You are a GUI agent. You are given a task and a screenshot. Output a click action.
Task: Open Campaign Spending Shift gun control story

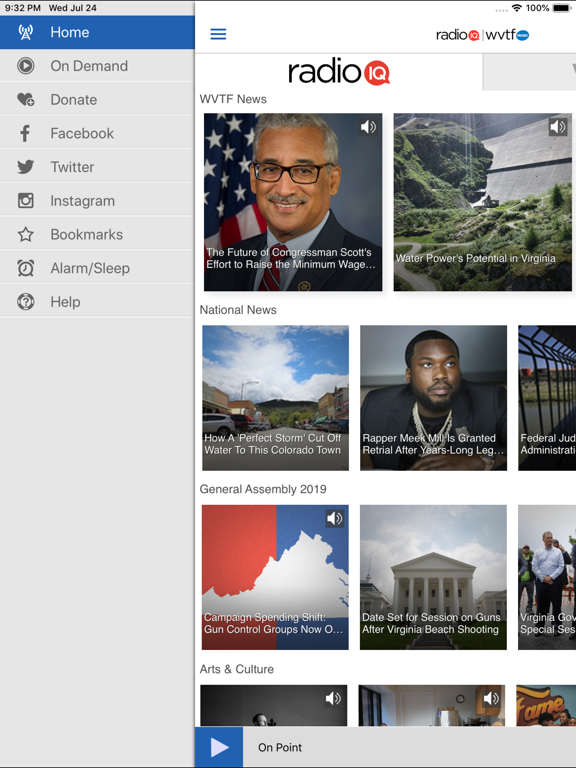coord(275,577)
